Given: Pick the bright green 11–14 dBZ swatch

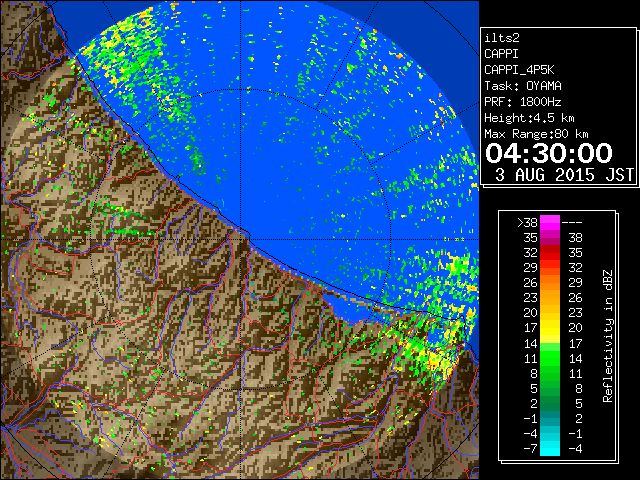Looking at the screenshot, I should [550, 358].
